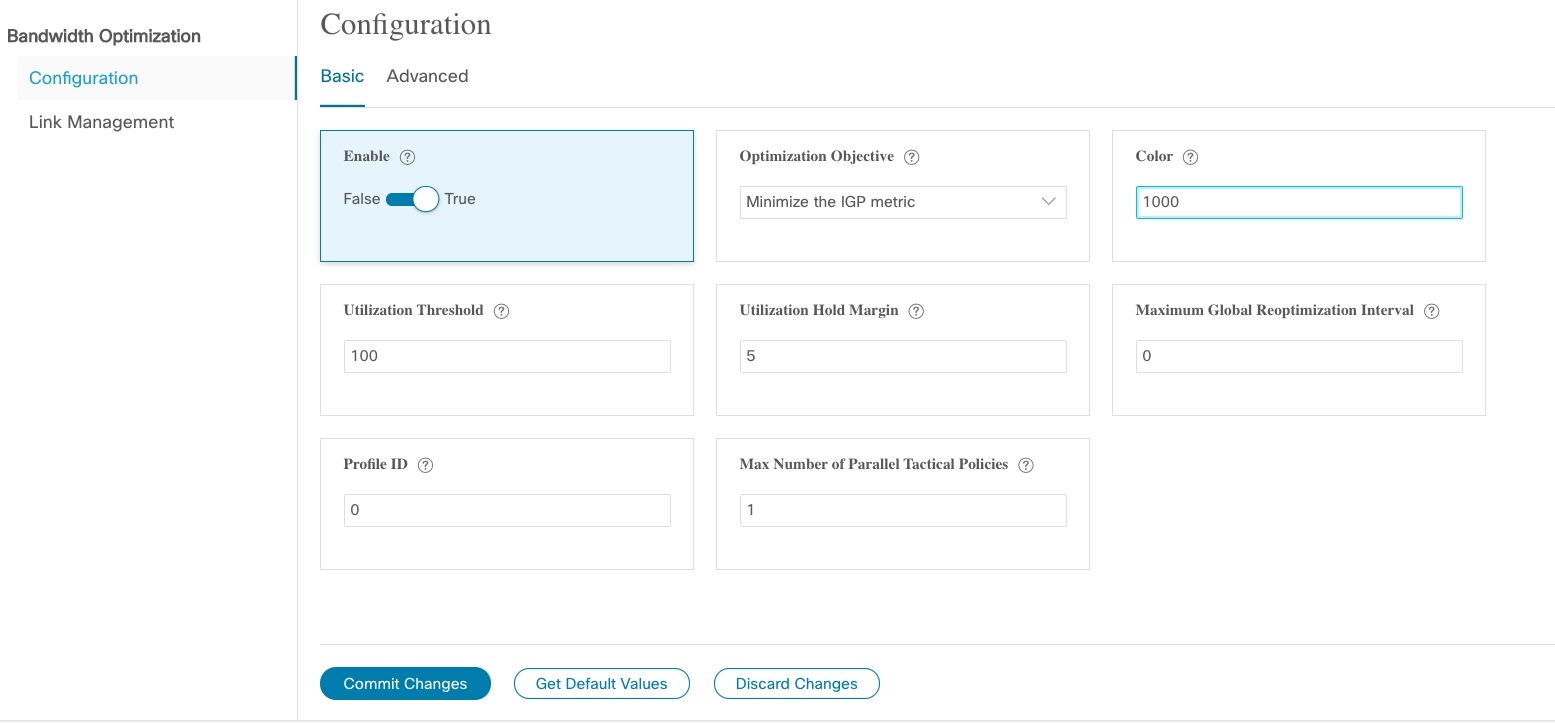Open the Utilization Threshold help tooltip

(x=500, y=310)
